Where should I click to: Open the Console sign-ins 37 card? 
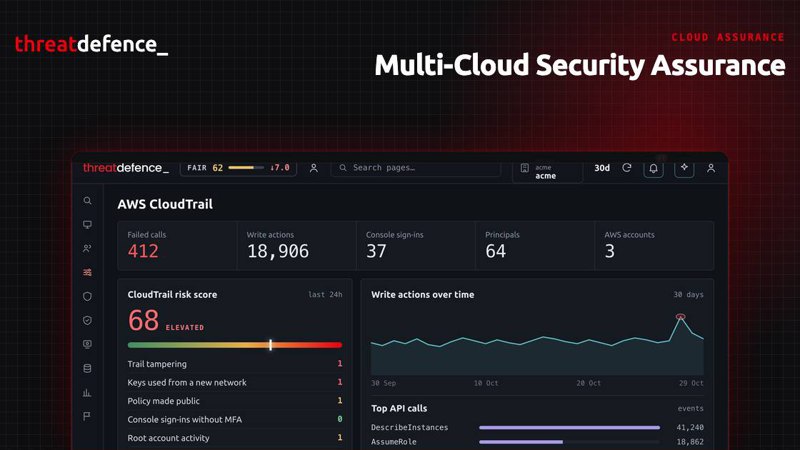(416, 245)
